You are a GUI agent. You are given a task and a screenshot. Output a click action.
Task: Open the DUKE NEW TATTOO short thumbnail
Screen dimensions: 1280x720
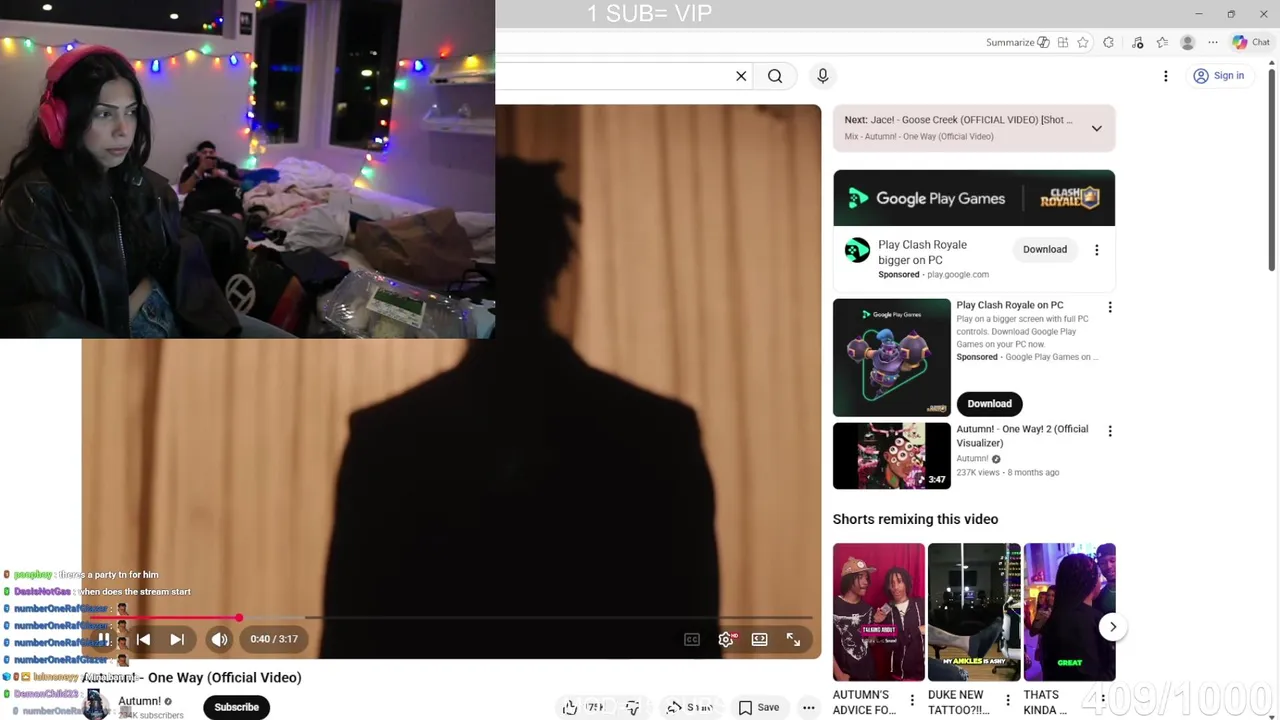click(974, 612)
